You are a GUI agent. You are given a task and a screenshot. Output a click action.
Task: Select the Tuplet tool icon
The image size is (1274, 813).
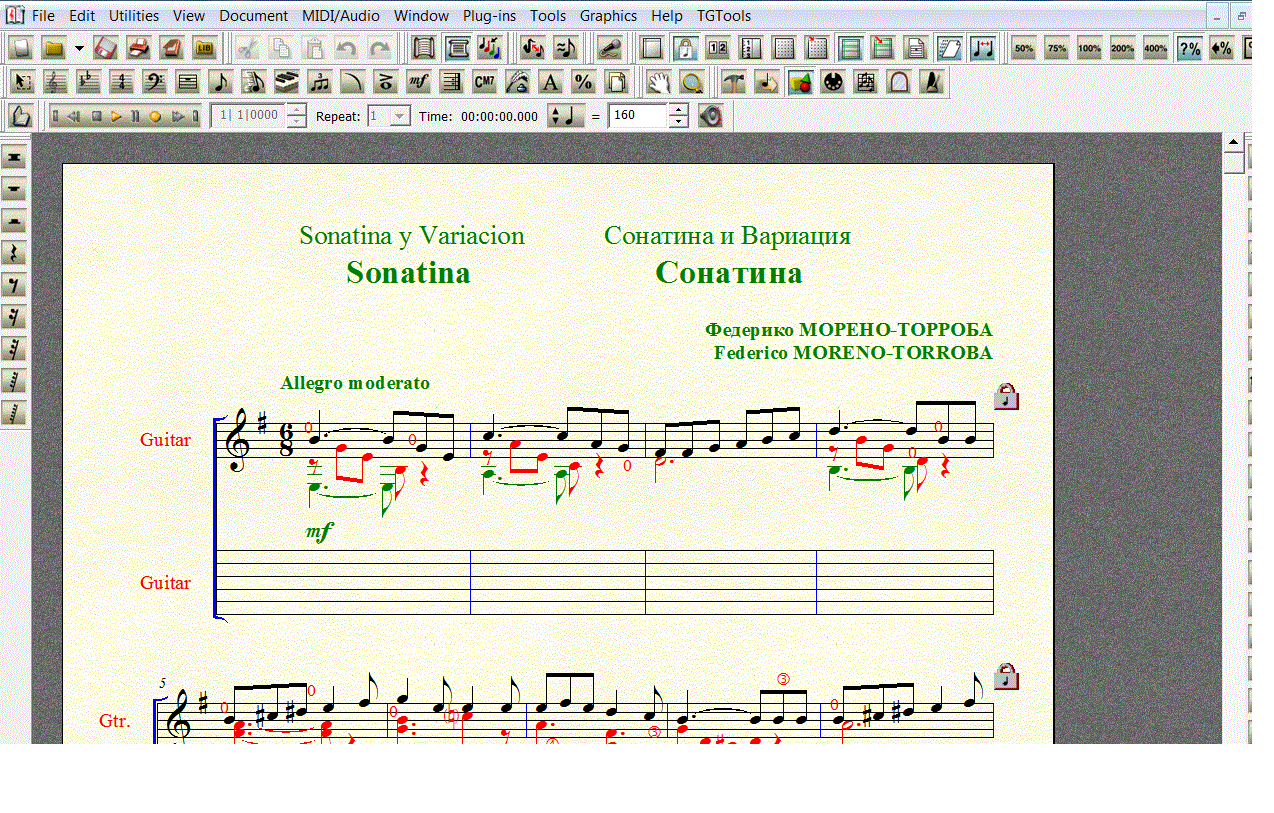click(x=320, y=82)
